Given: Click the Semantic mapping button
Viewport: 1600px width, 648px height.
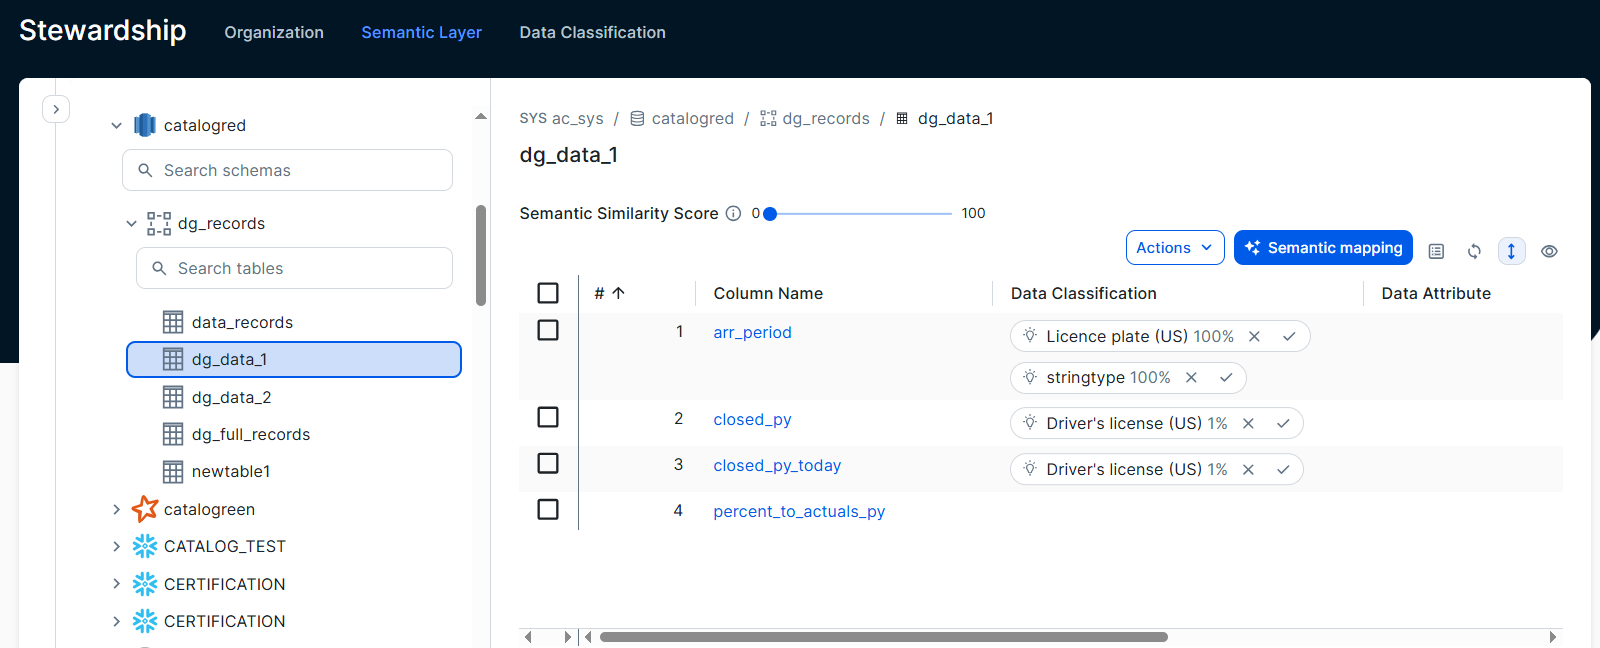Looking at the screenshot, I should point(1322,248).
